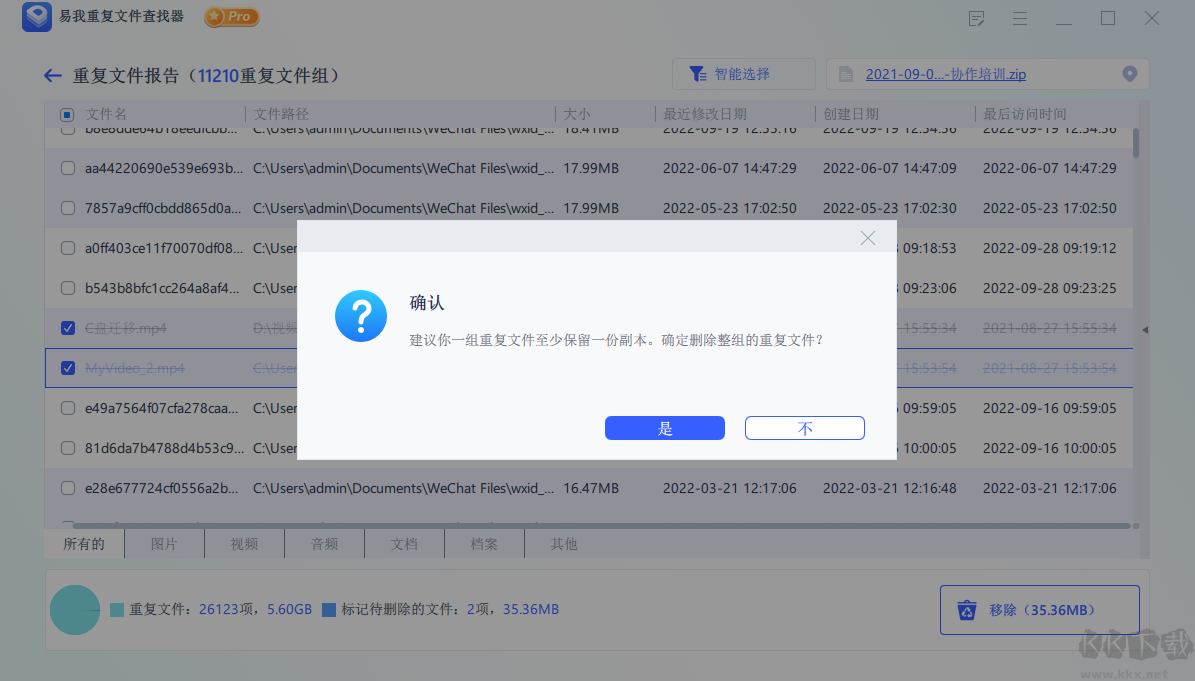Screen dimensions: 1195x681
Task: Click the file name C盘迁移.mp4
Action: (125, 328)
